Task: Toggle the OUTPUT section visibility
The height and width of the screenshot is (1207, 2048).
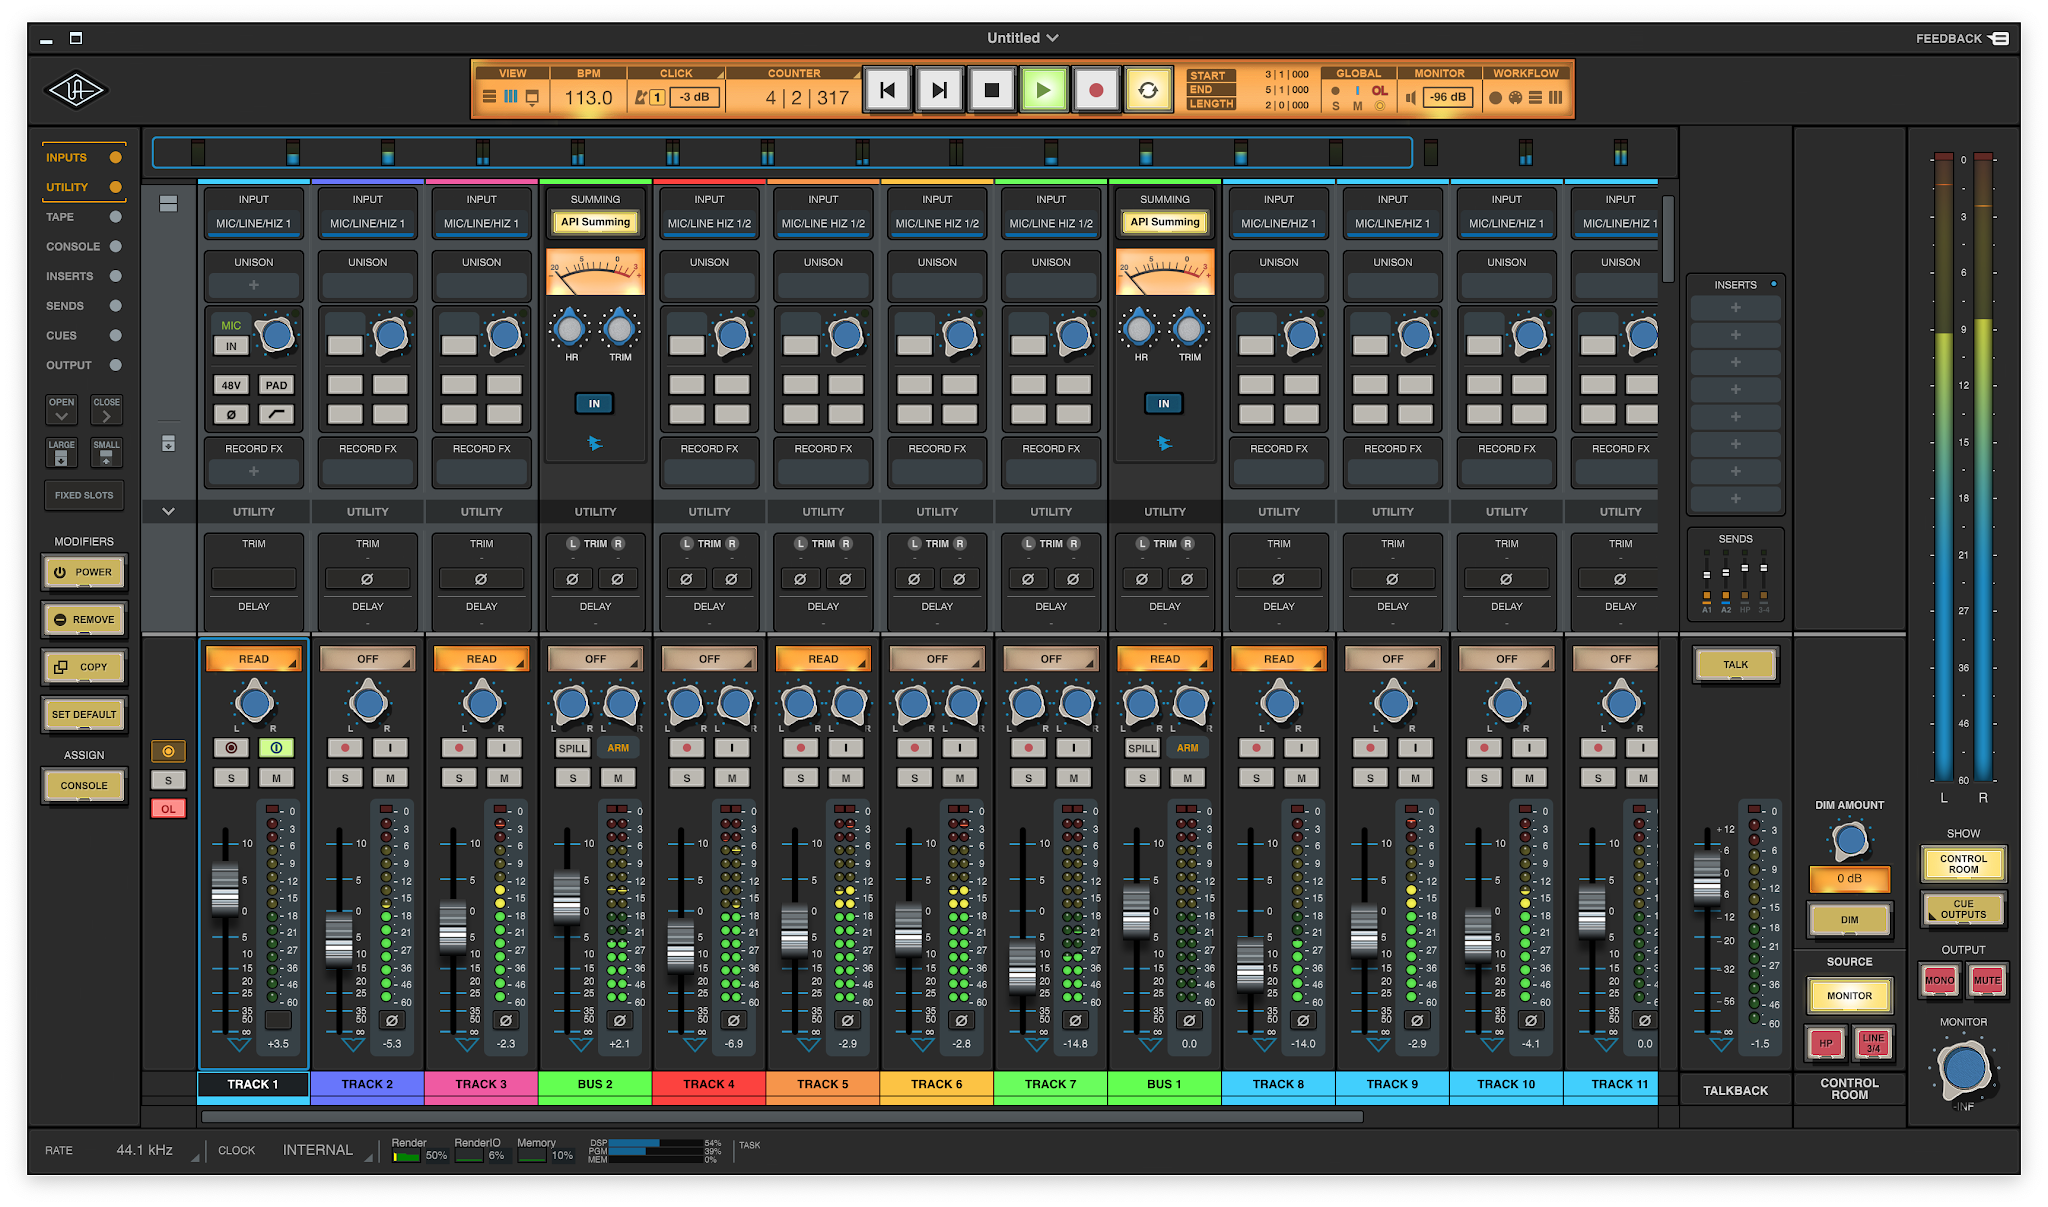Action: click(x=116, y=365)
